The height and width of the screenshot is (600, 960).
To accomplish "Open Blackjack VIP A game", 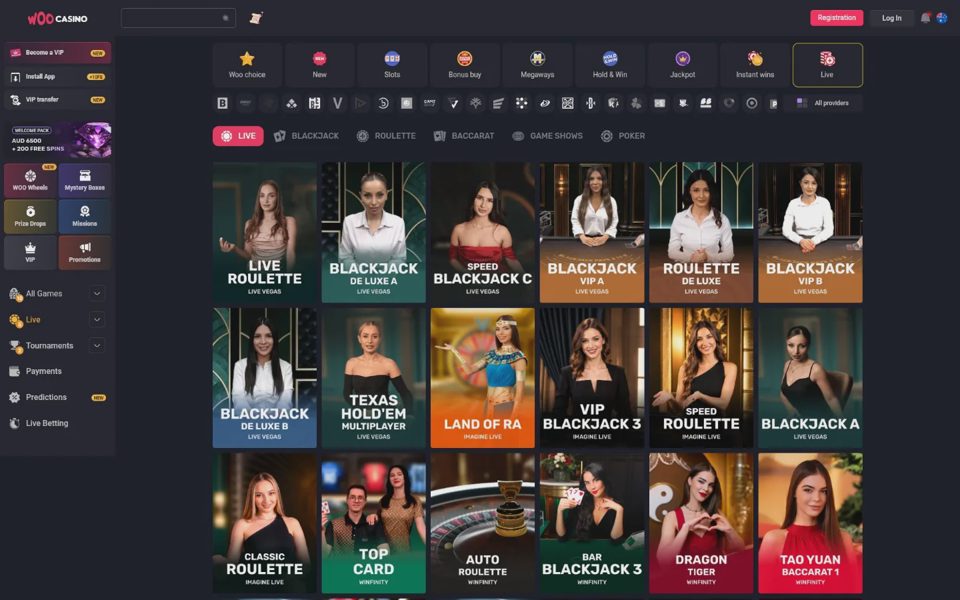I will click(592, 232).
